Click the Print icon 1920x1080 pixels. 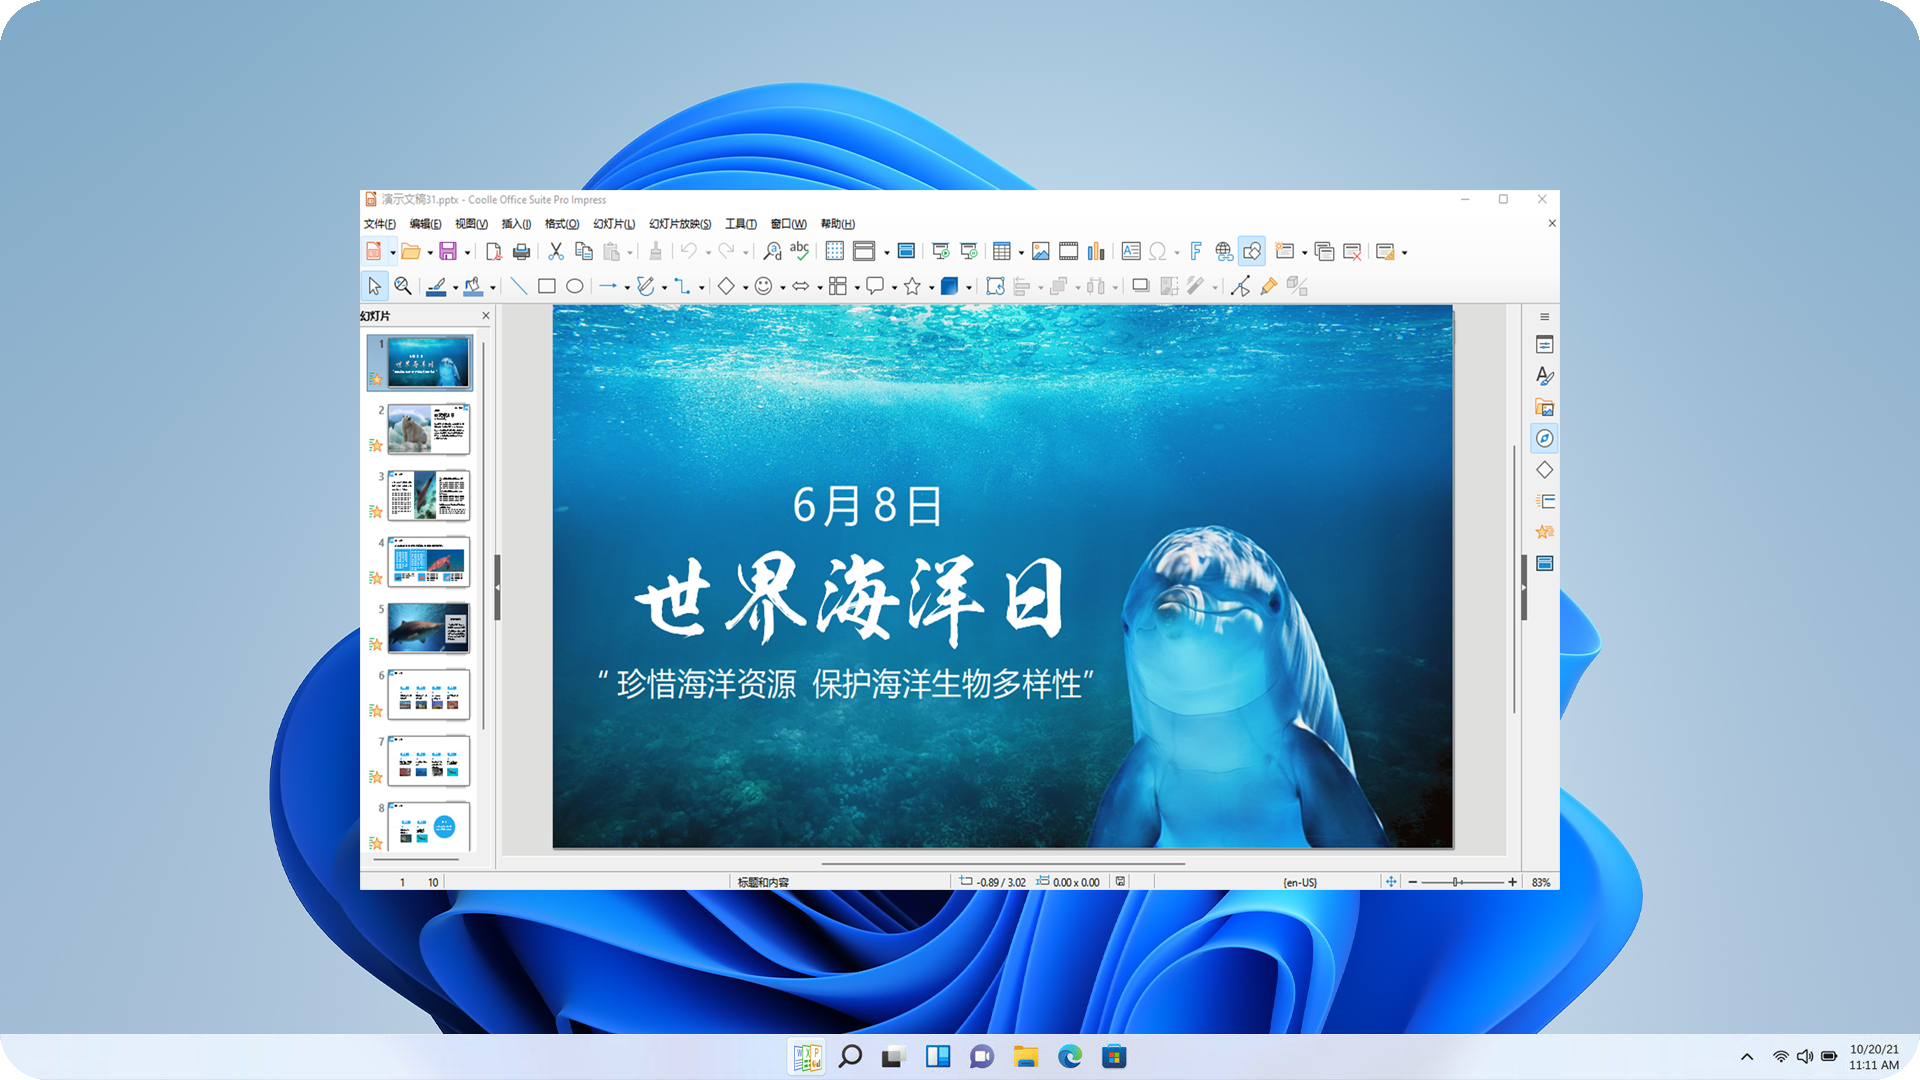tap(521, 251)
